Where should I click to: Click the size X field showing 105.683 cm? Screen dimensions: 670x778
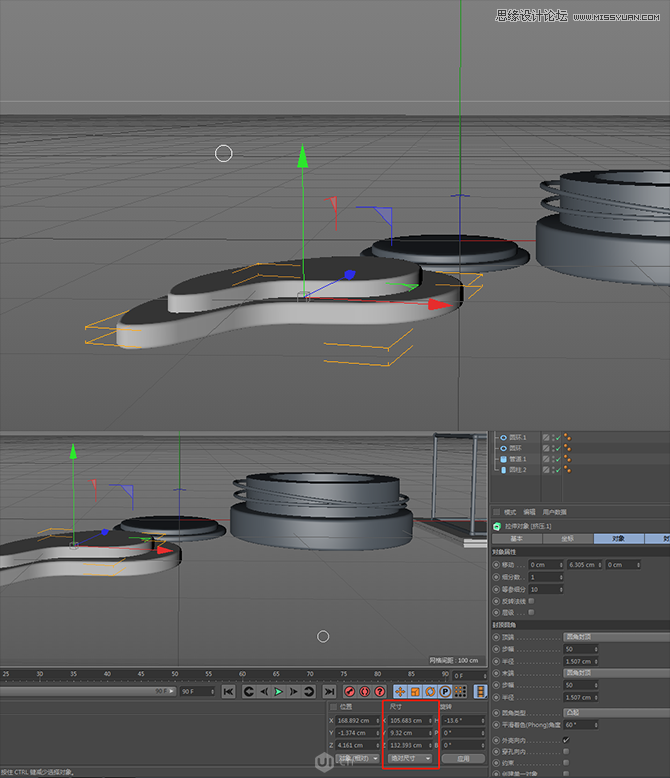(408, 720)
